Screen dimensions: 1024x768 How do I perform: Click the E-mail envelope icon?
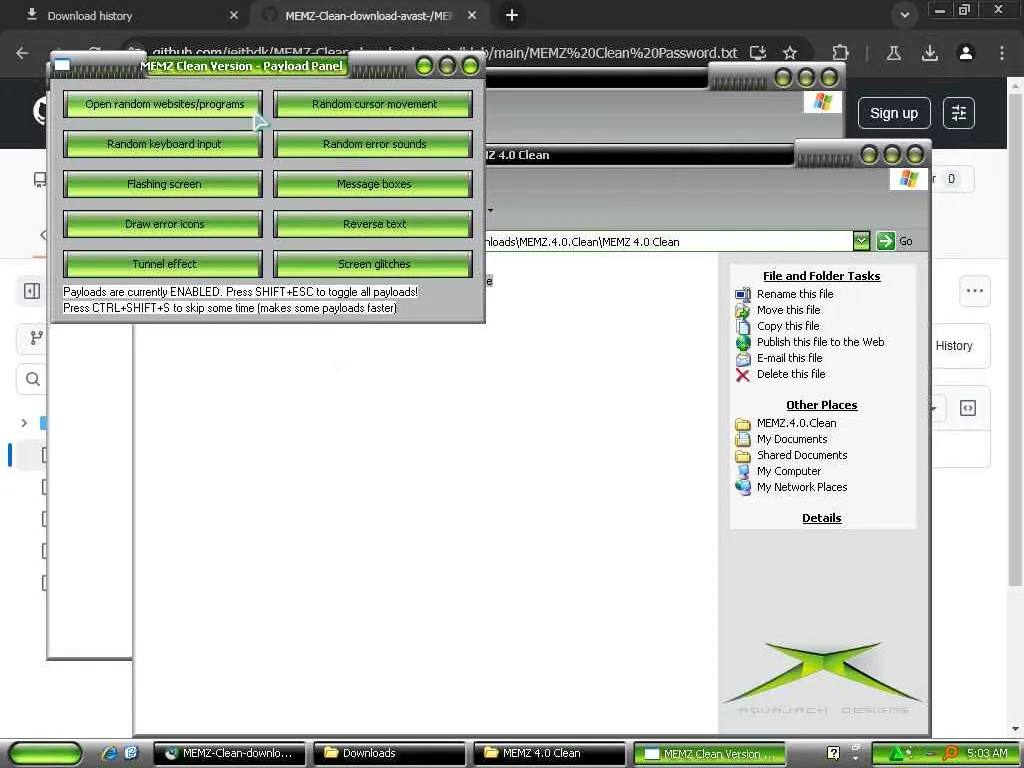click(743, 359)
